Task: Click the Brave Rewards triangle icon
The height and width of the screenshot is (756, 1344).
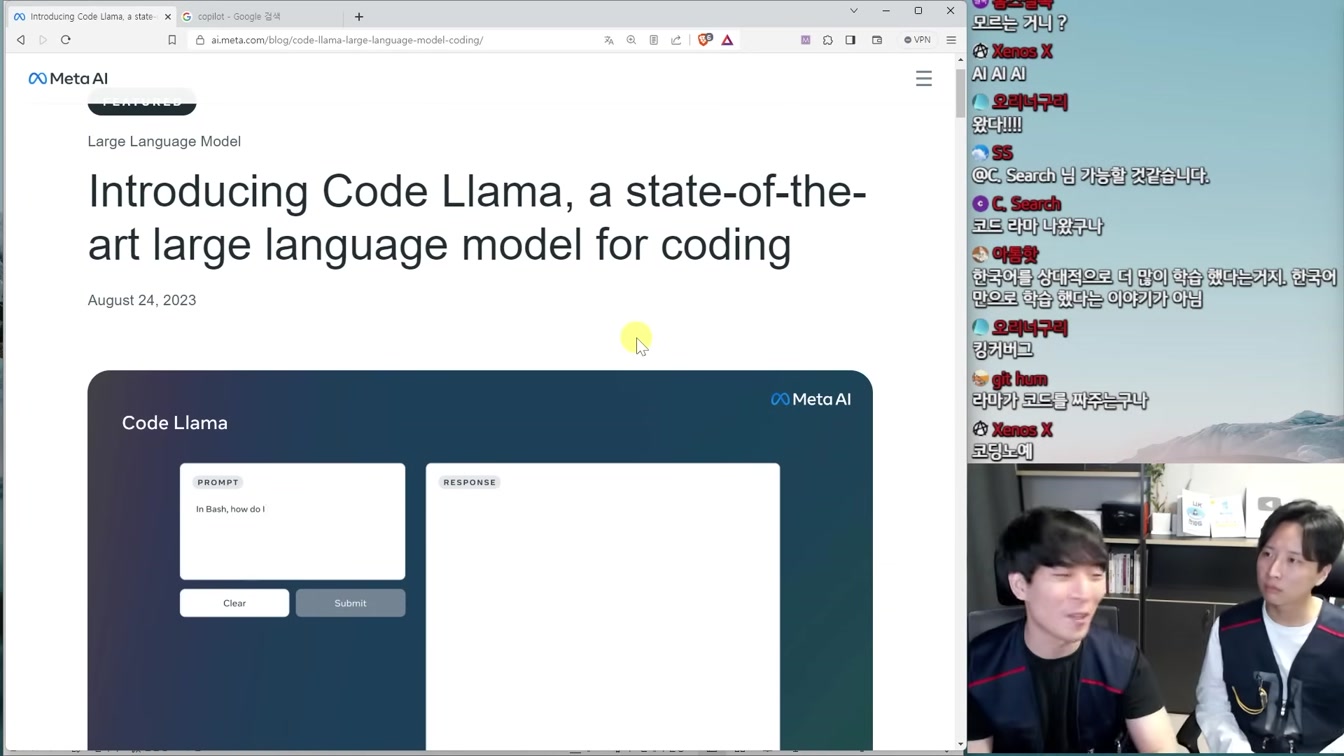Action: [x=727, y=40]
